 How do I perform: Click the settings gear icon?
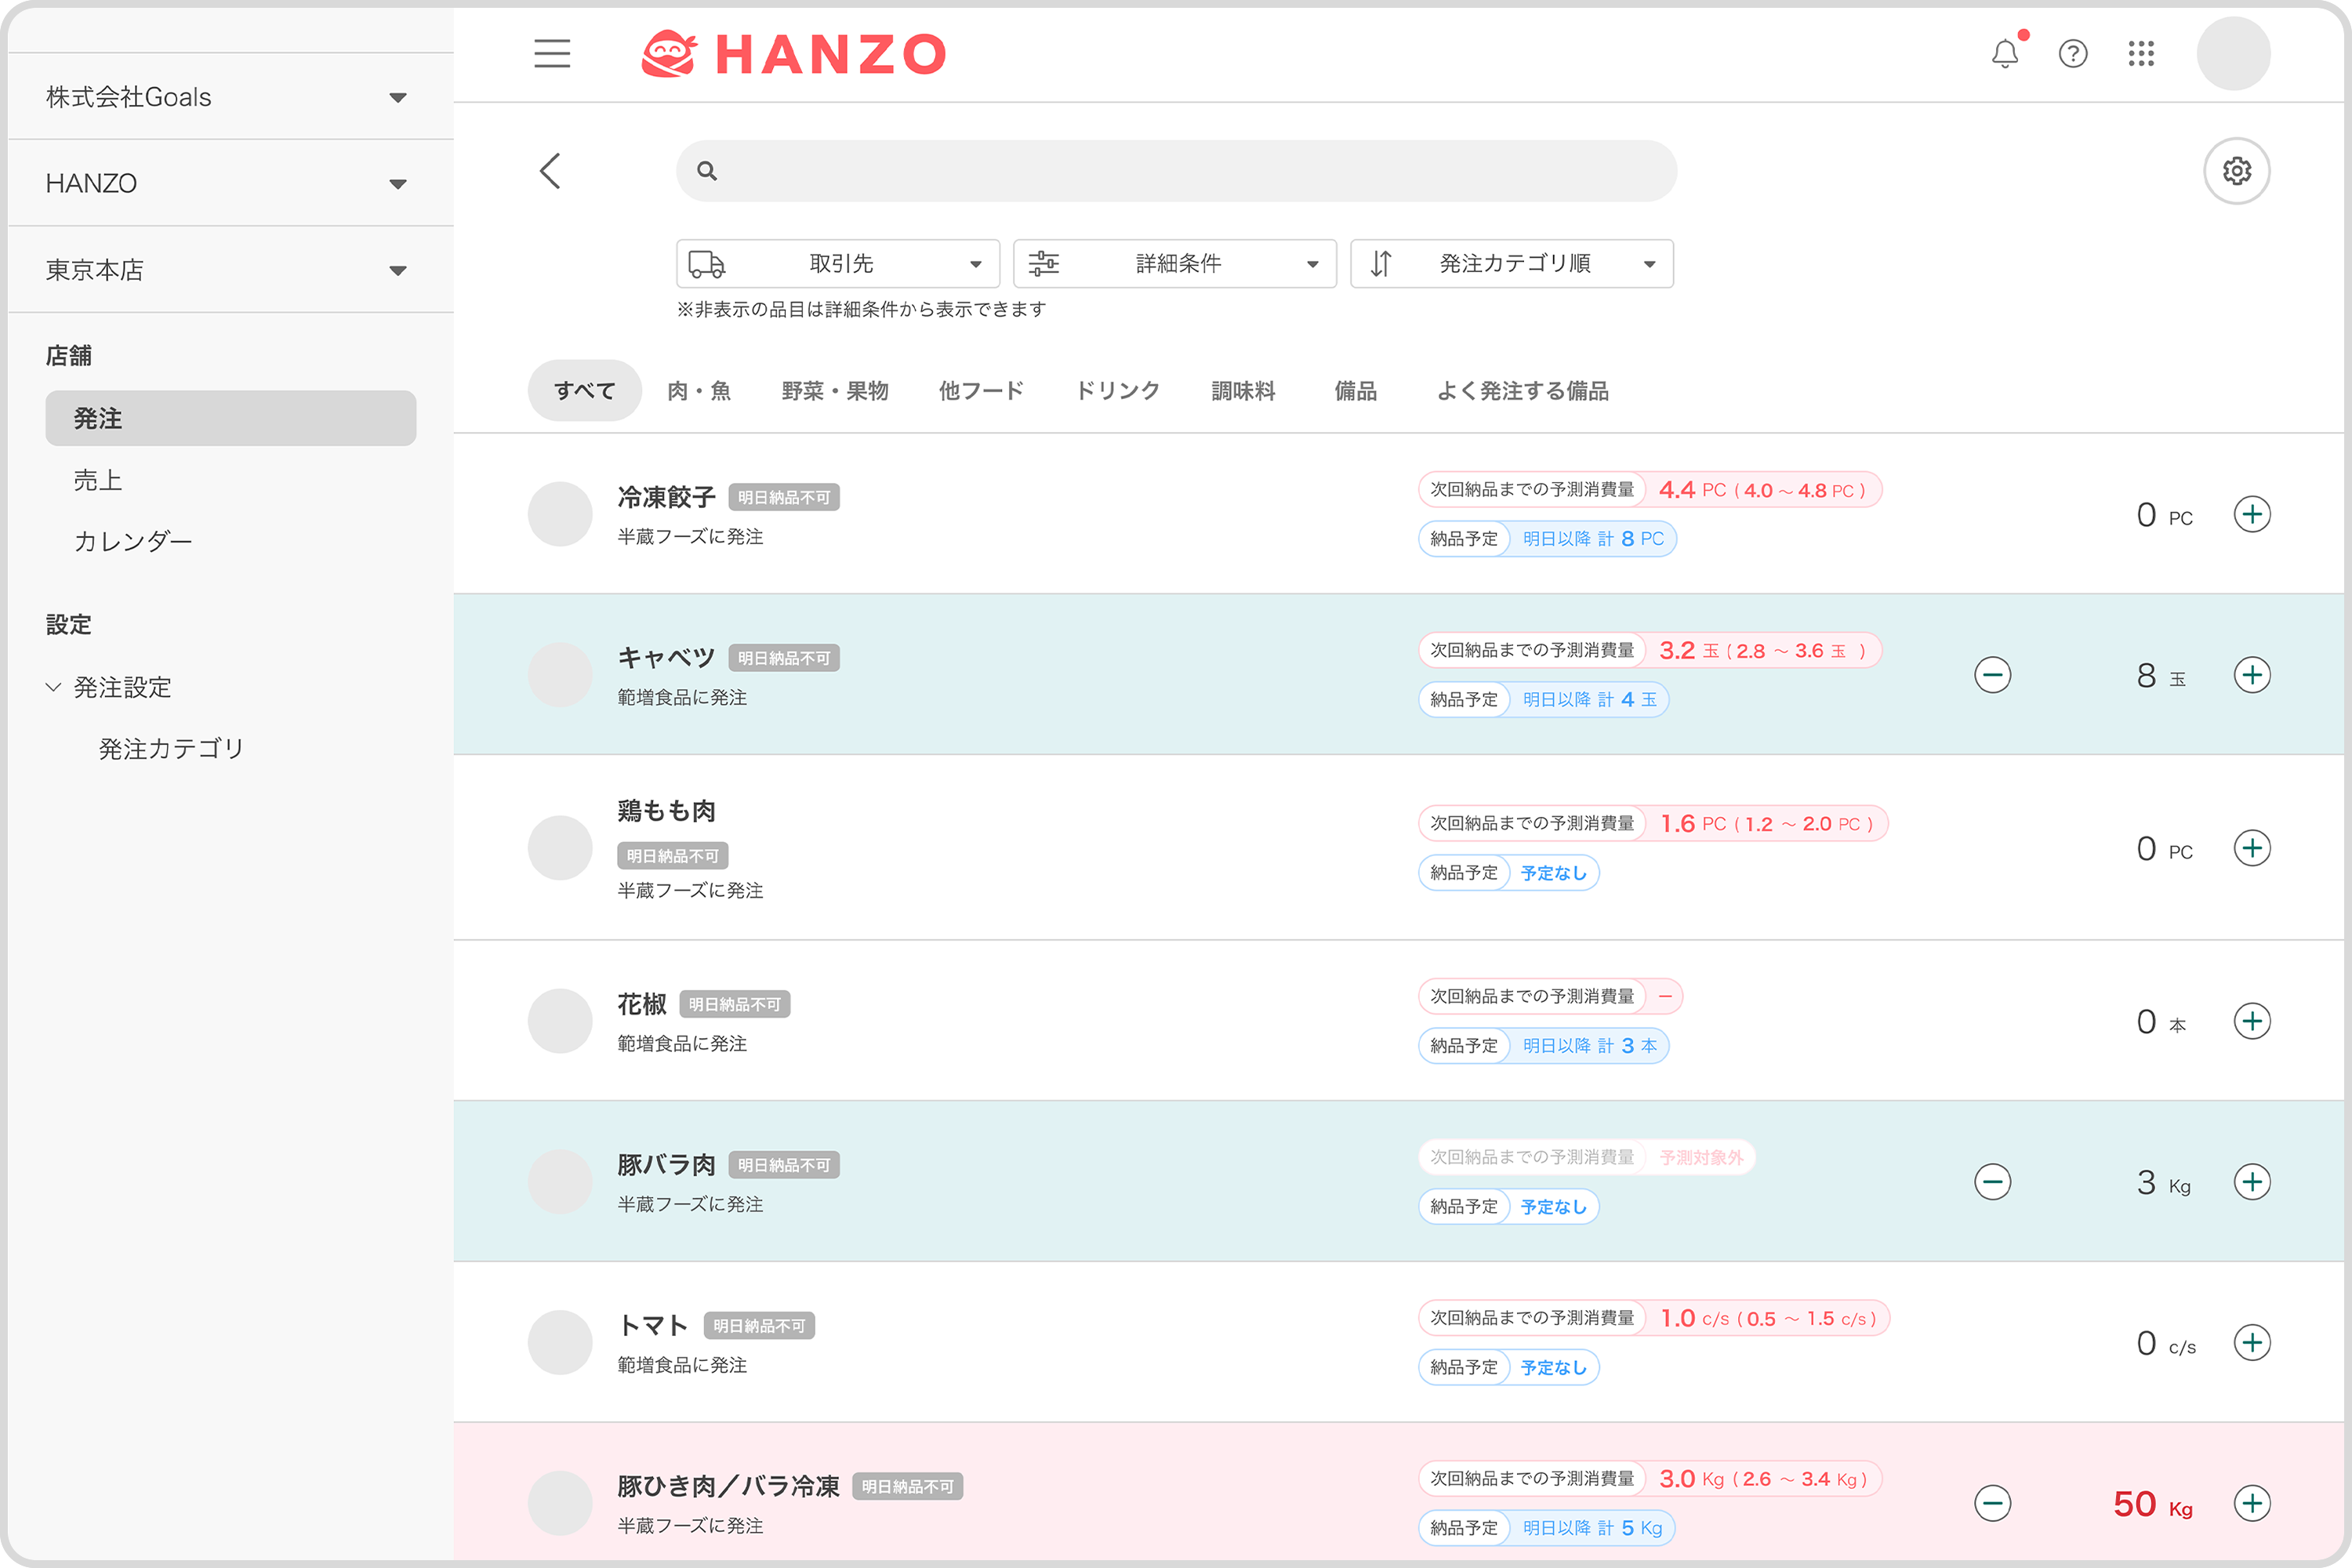pyautogui.click(x=2236, y=171)
